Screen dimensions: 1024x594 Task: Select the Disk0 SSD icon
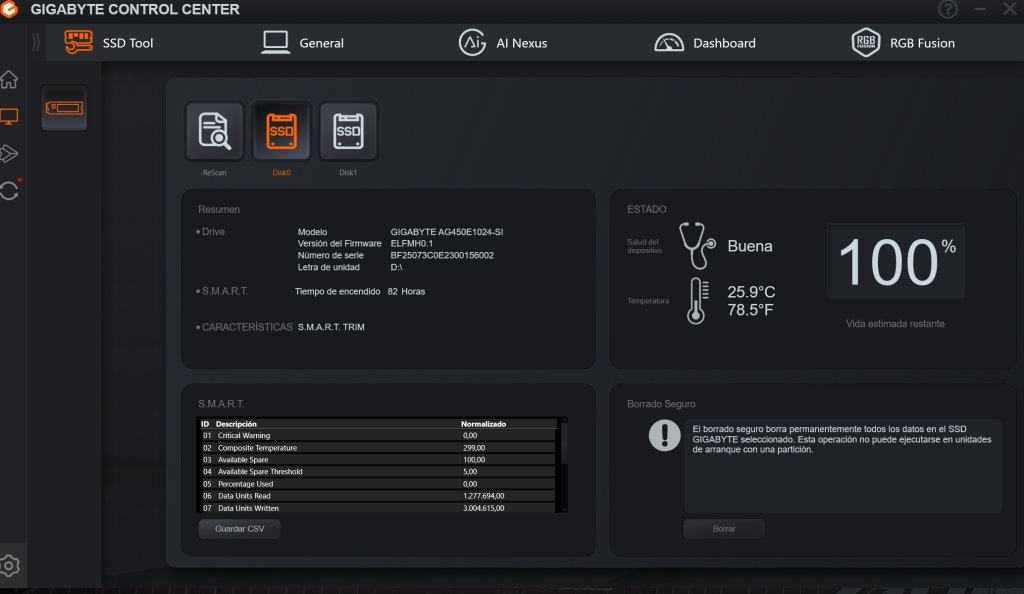[x=281, y=131]
